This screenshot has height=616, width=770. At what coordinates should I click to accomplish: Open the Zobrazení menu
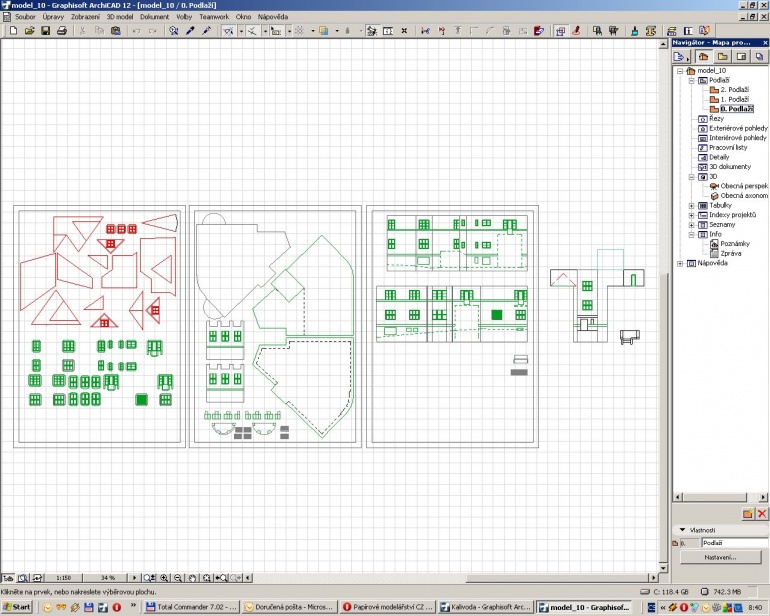(85, 17)
